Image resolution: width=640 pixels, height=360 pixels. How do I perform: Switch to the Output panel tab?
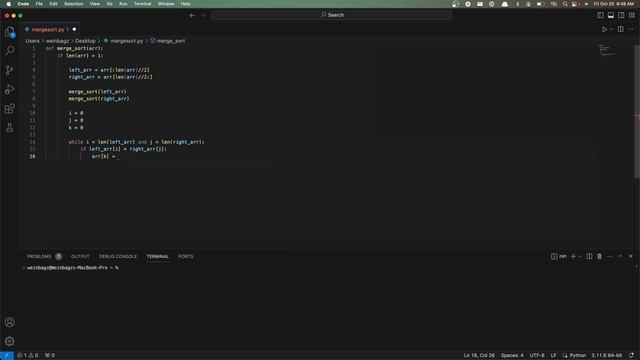tap(80, 256)
